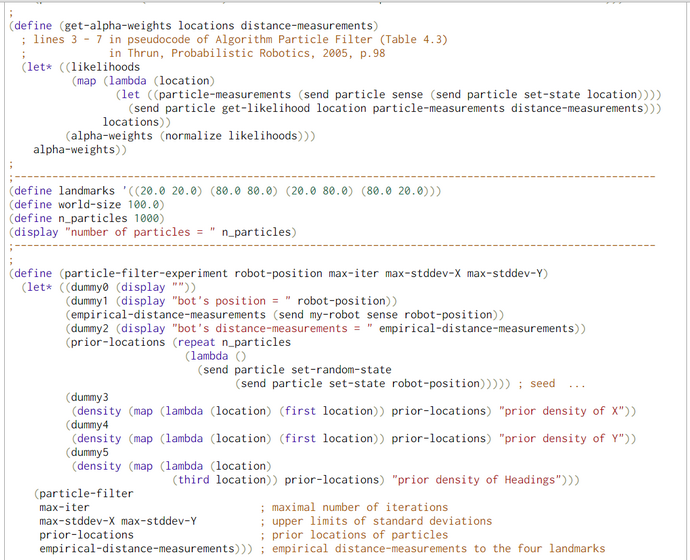Click the landmark coordinate '(20.0 20.0)'
690x560 pixels.
coord(168,191)
